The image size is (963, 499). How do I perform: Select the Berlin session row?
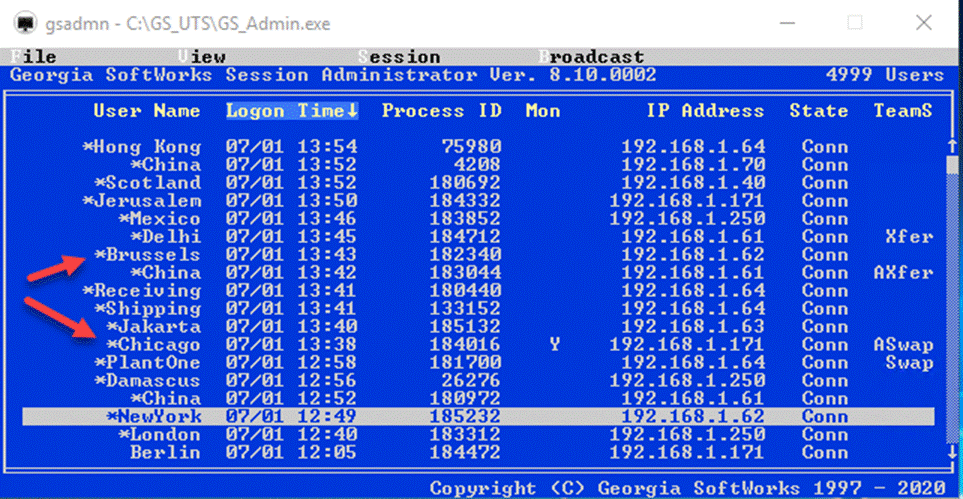(x=478, y=453)
